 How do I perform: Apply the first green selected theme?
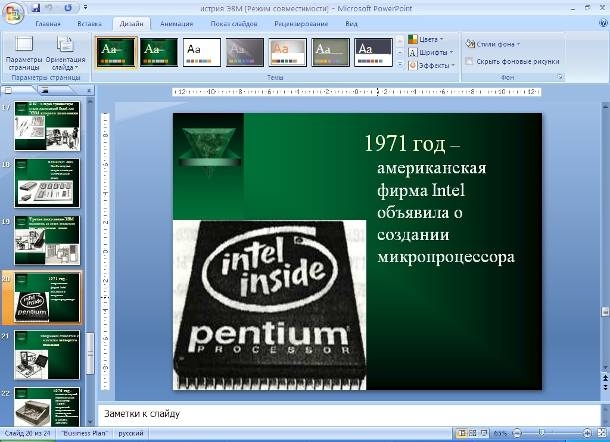click(x=116, y=52)
